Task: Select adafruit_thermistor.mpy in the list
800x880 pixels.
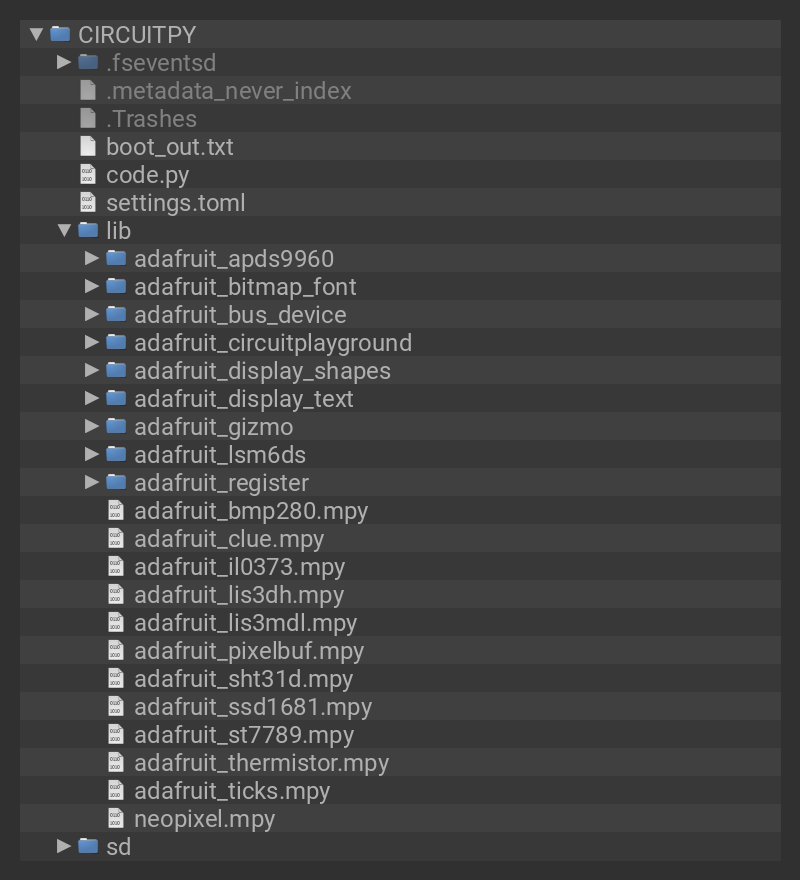Action: [261, 762]
